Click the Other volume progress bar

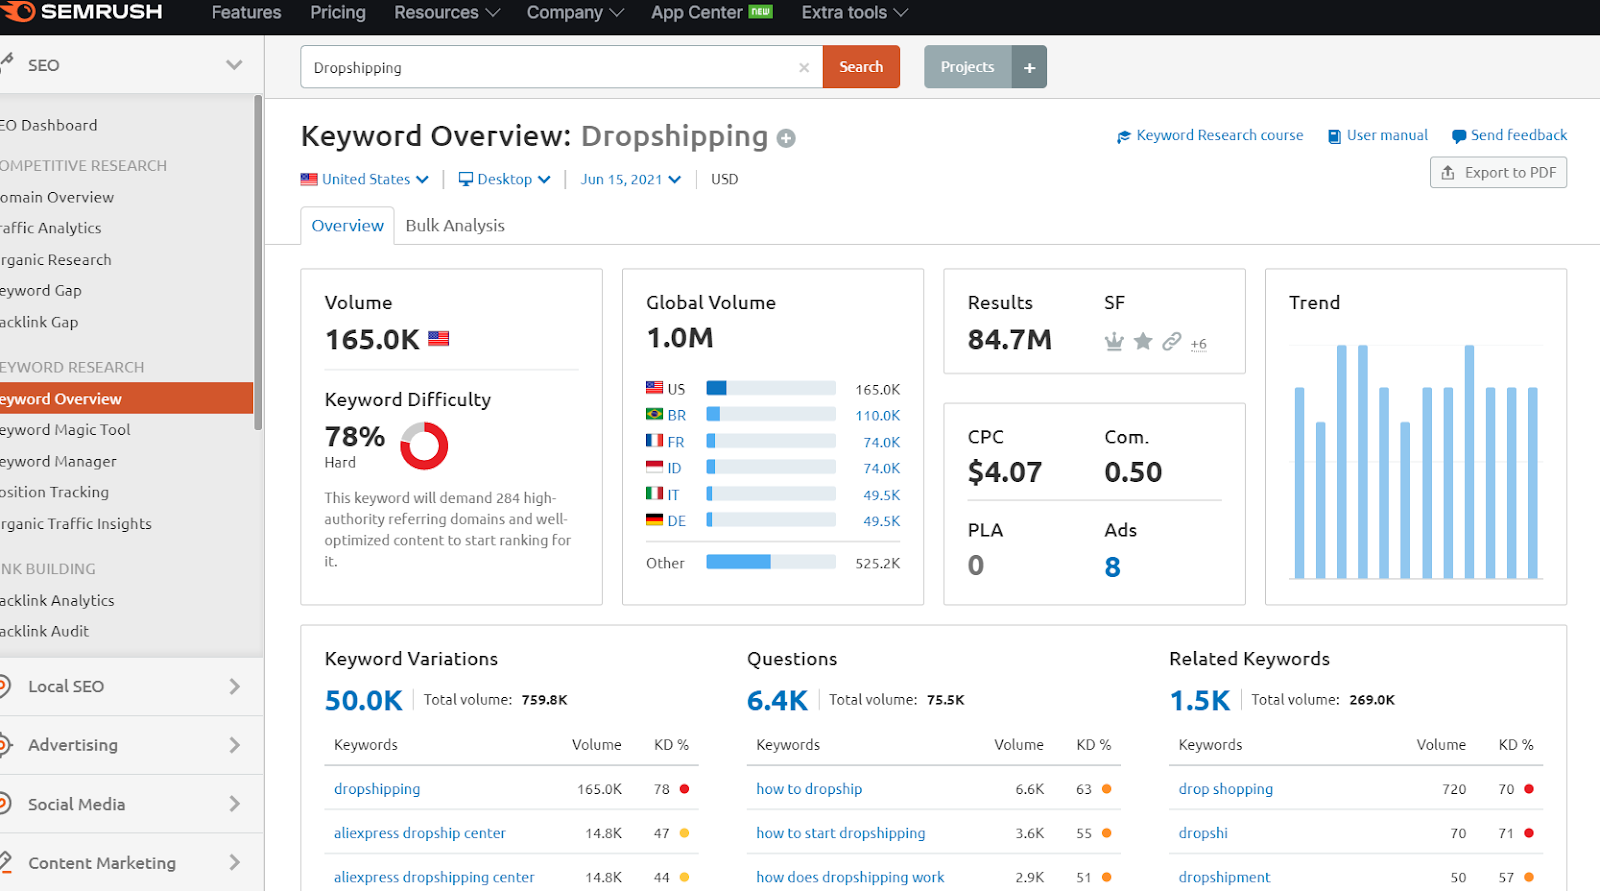[771, 562]
